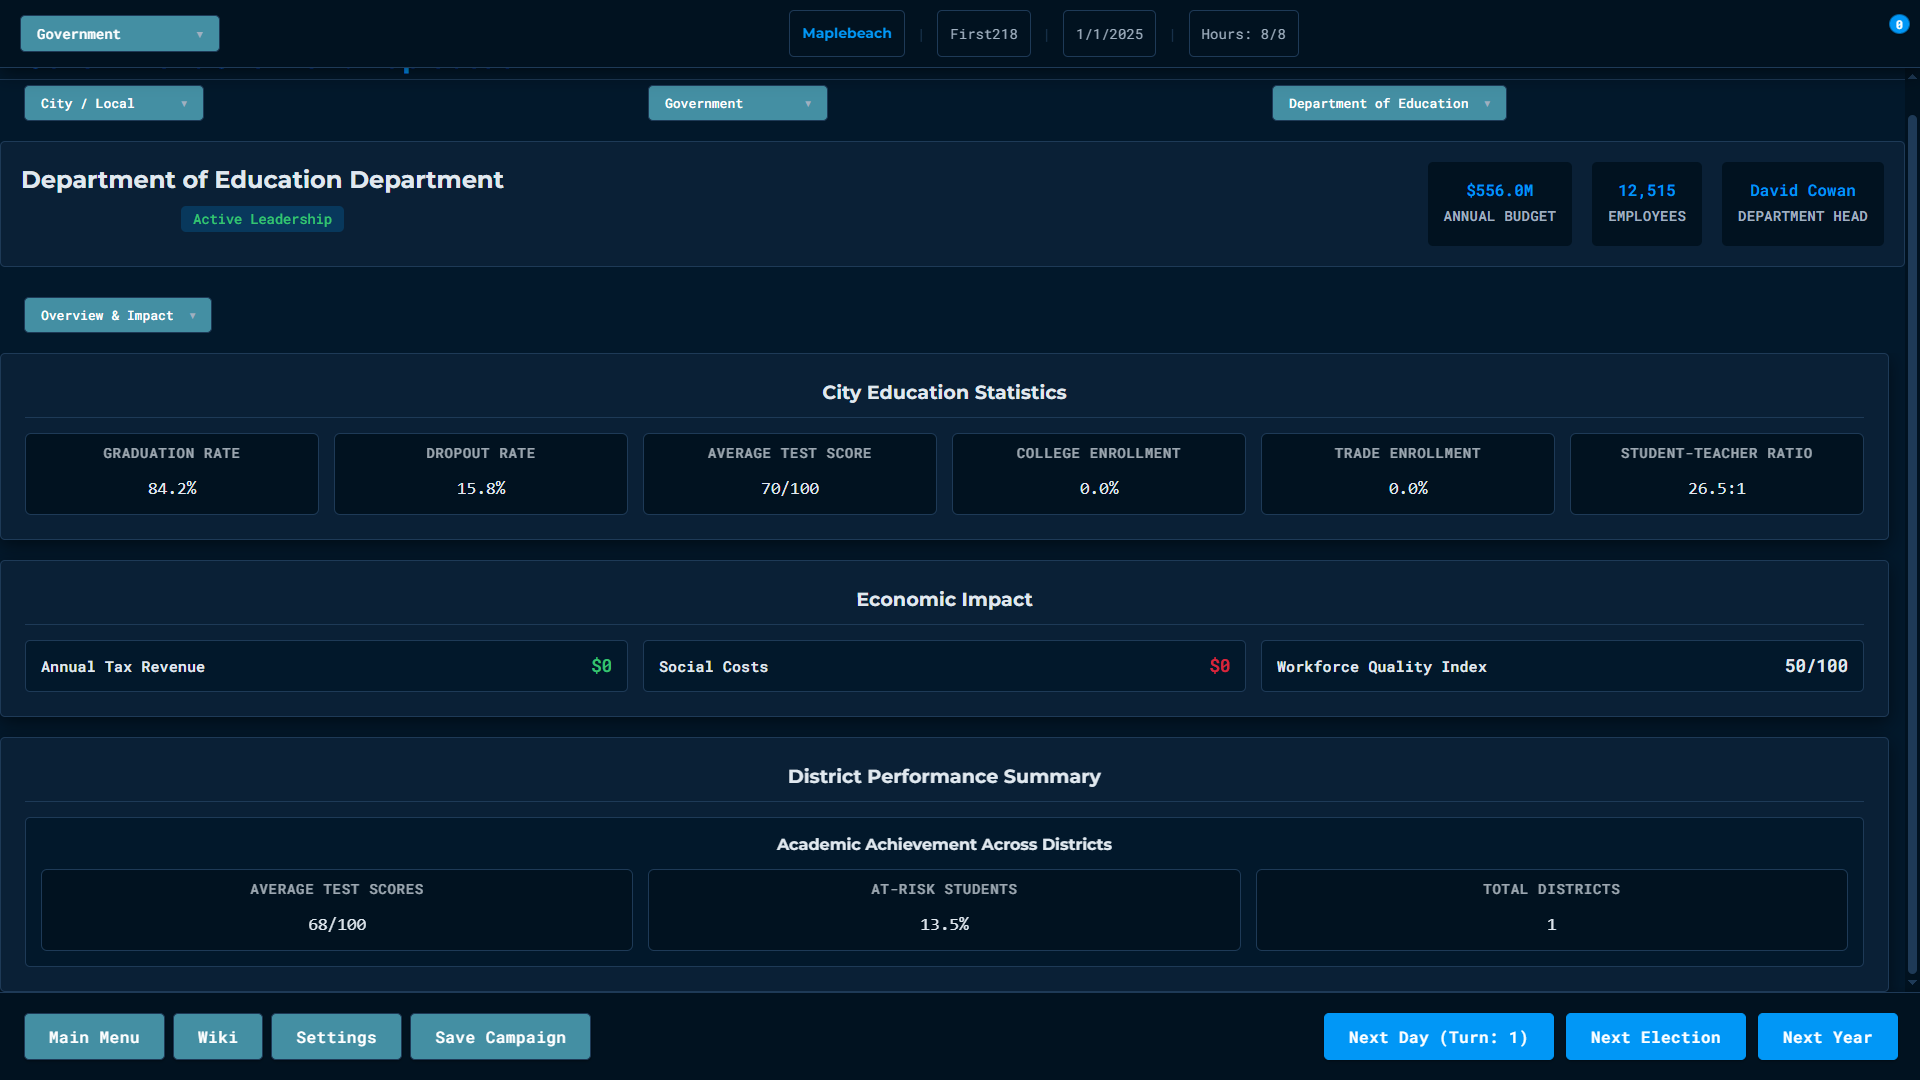Expand the City / Local dropdown

coord(113,103)
